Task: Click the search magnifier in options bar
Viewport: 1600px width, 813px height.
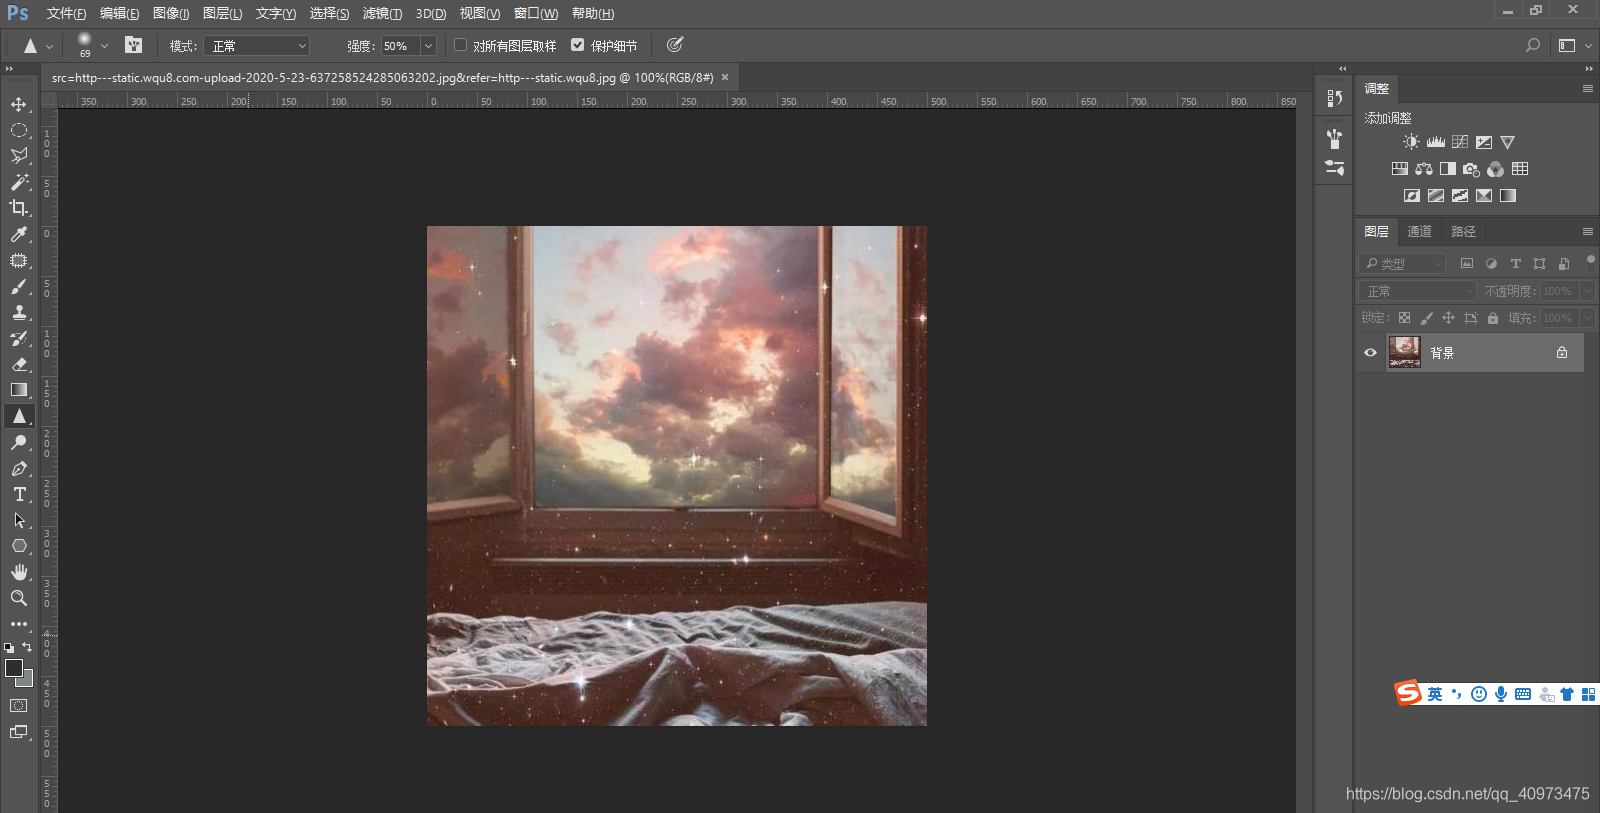Action: pos(1533,45)
